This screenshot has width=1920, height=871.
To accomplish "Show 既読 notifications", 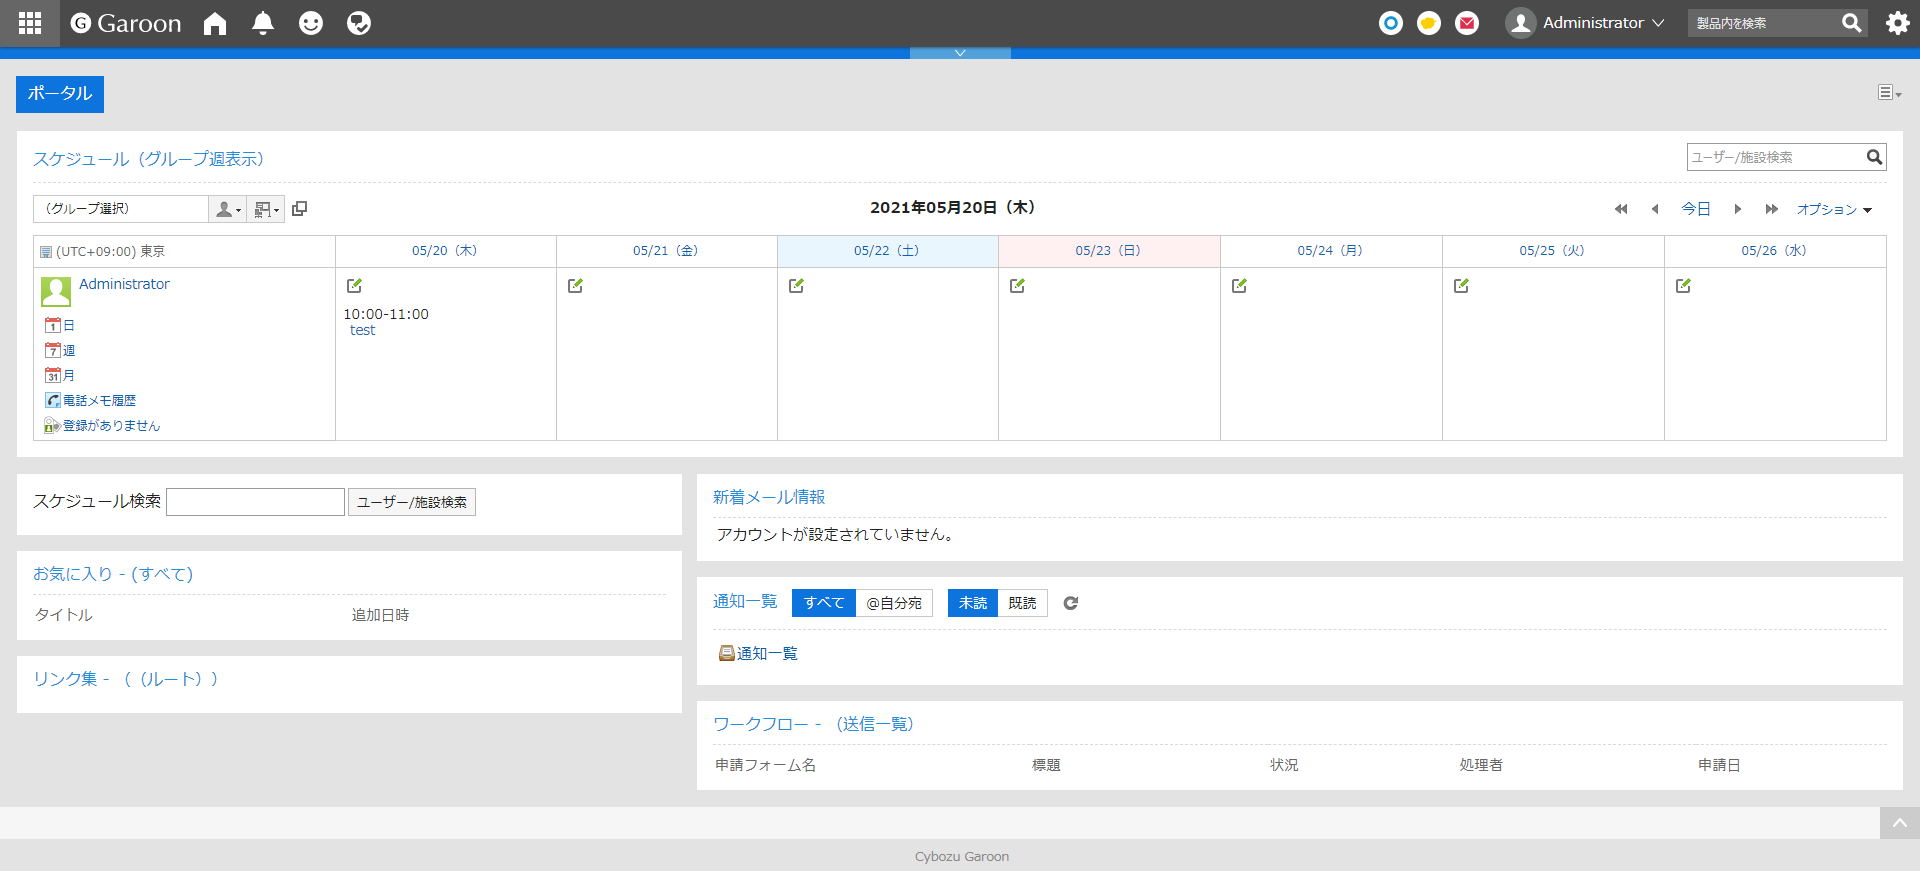I will 1022,603.
